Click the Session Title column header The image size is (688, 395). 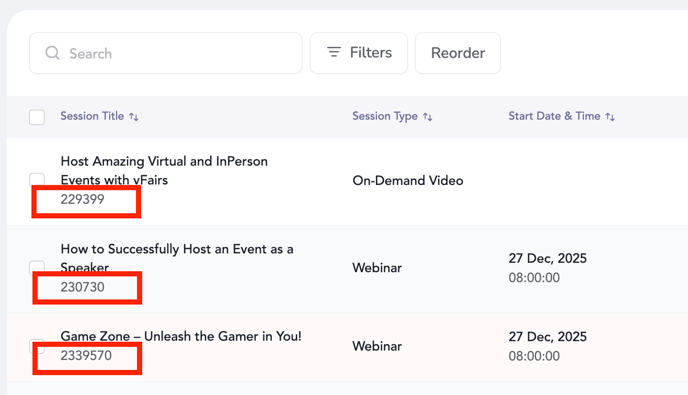(x=92, y=116)
